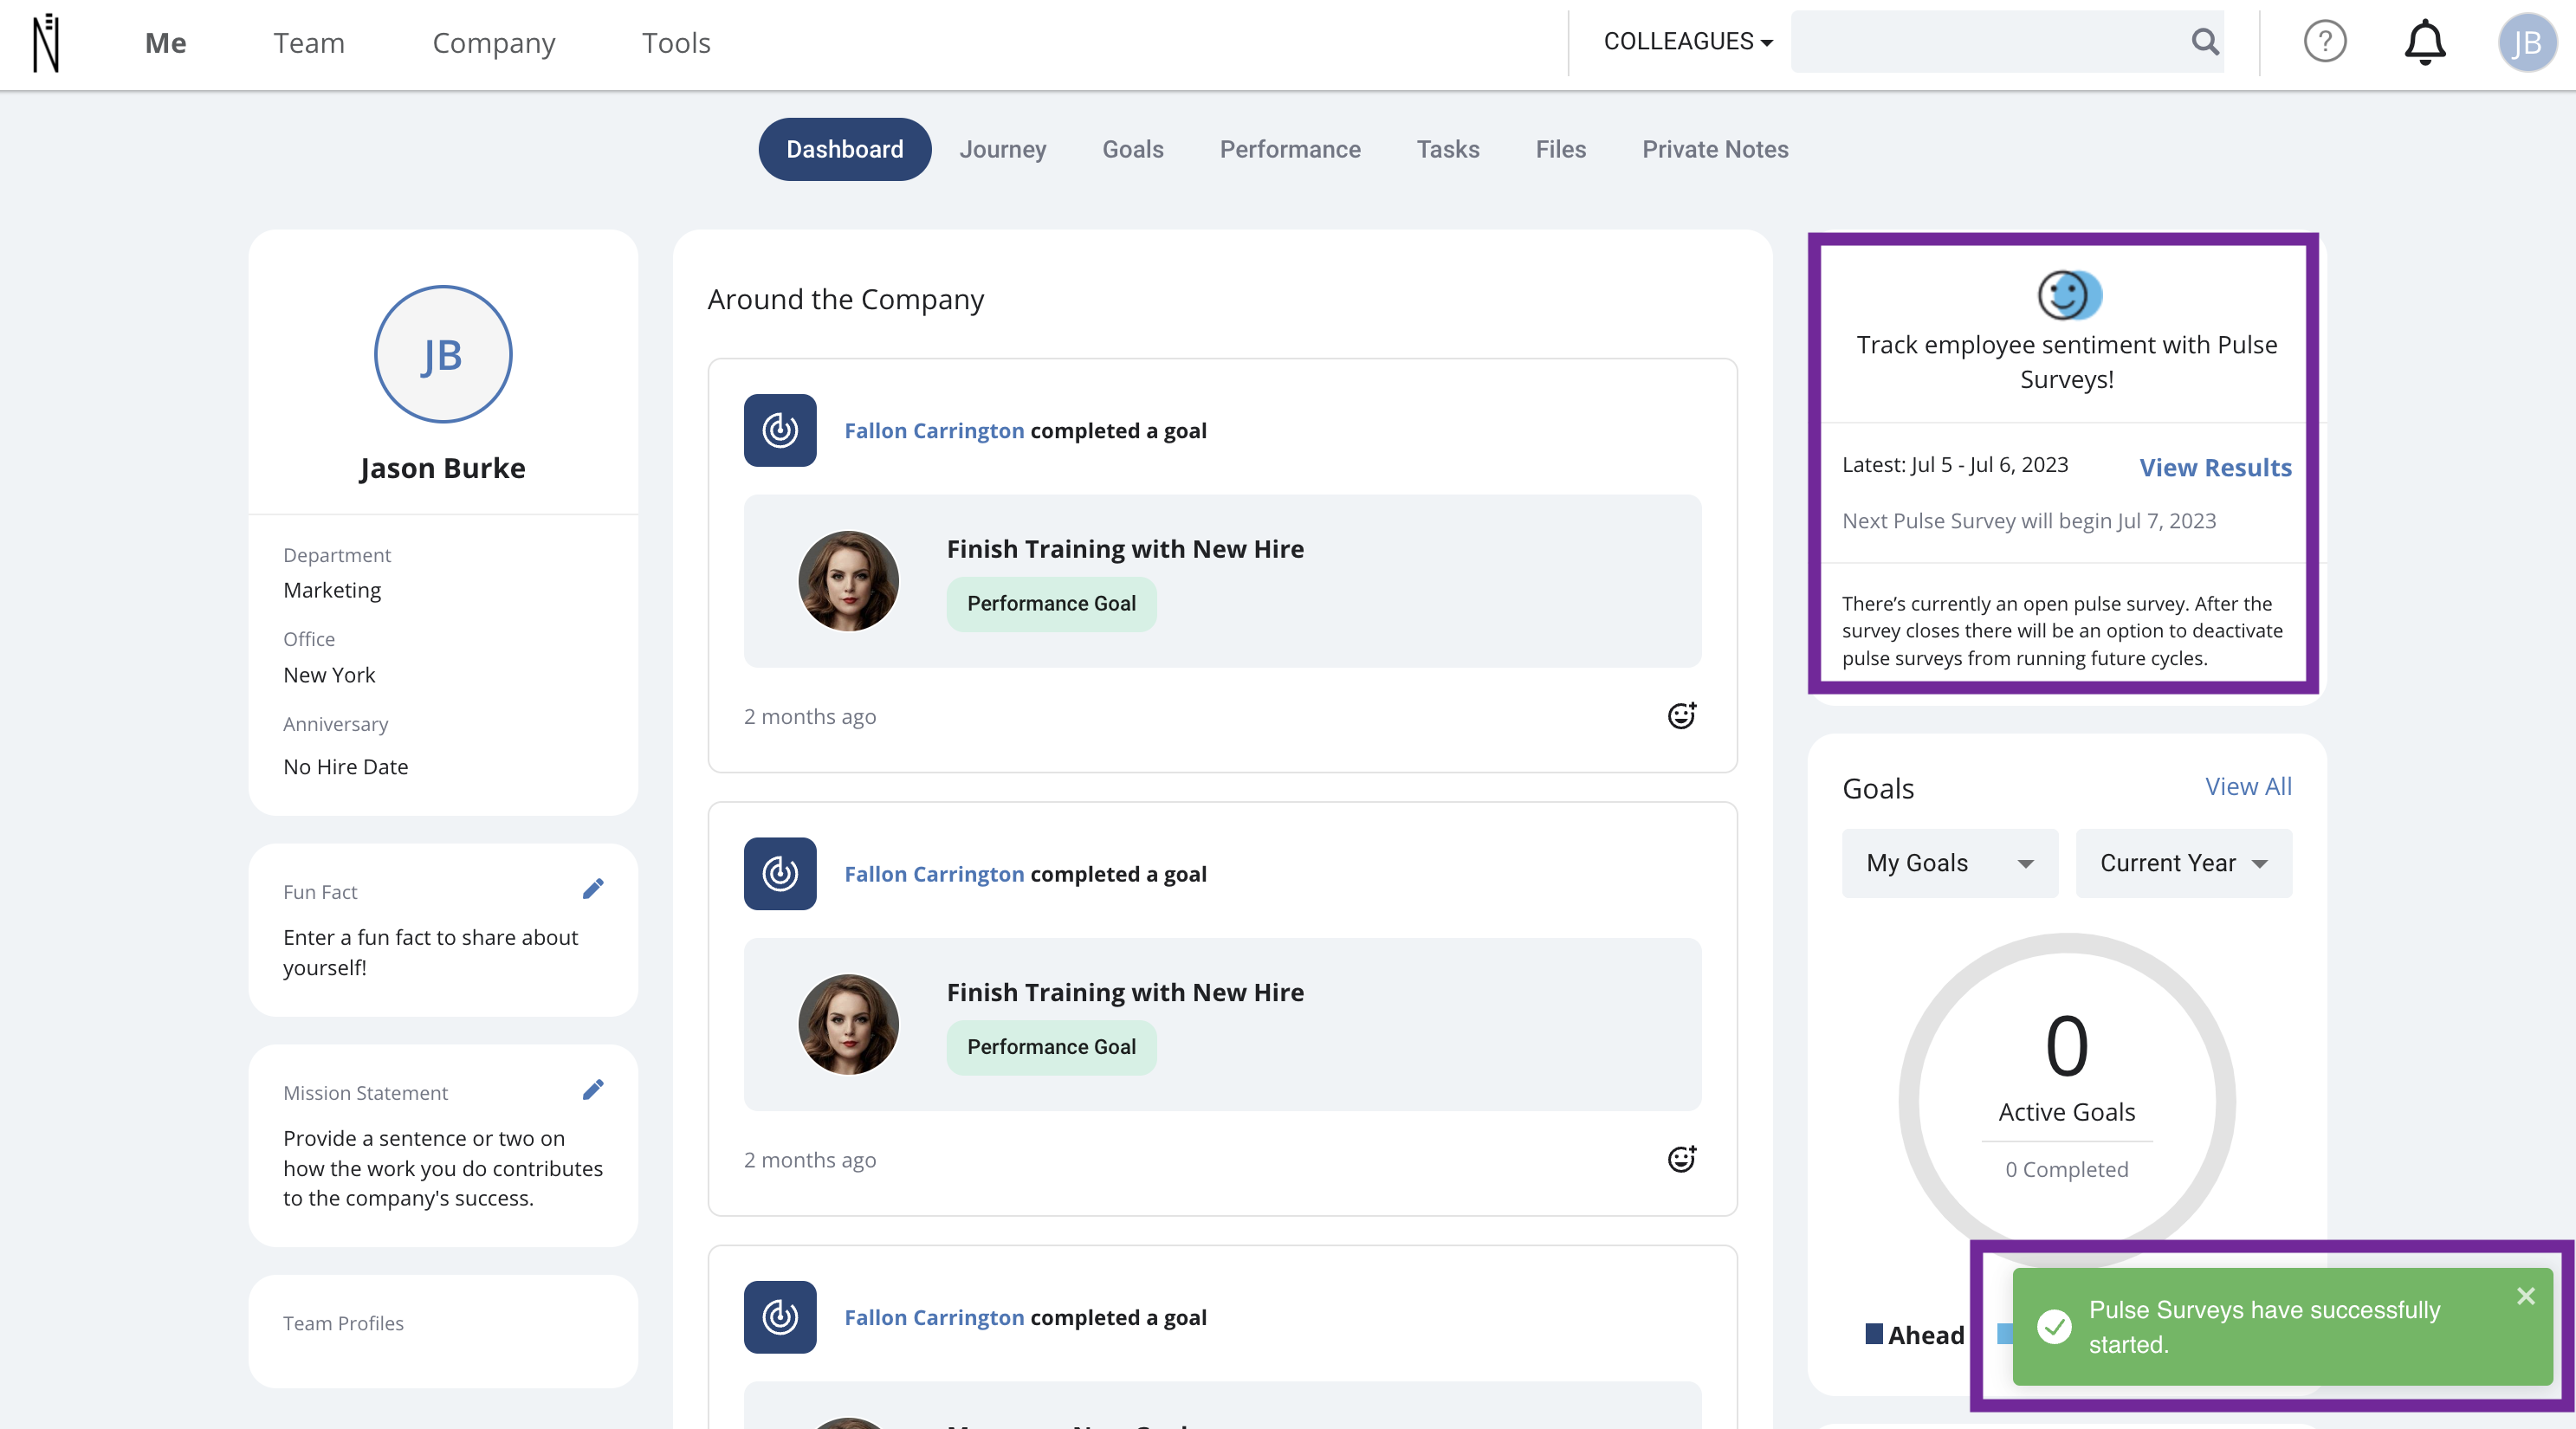The height and width of the screenshot is (1429, 2576).
Task: Click the first completed-goal target icon
Action: click(x=780, y=430)
